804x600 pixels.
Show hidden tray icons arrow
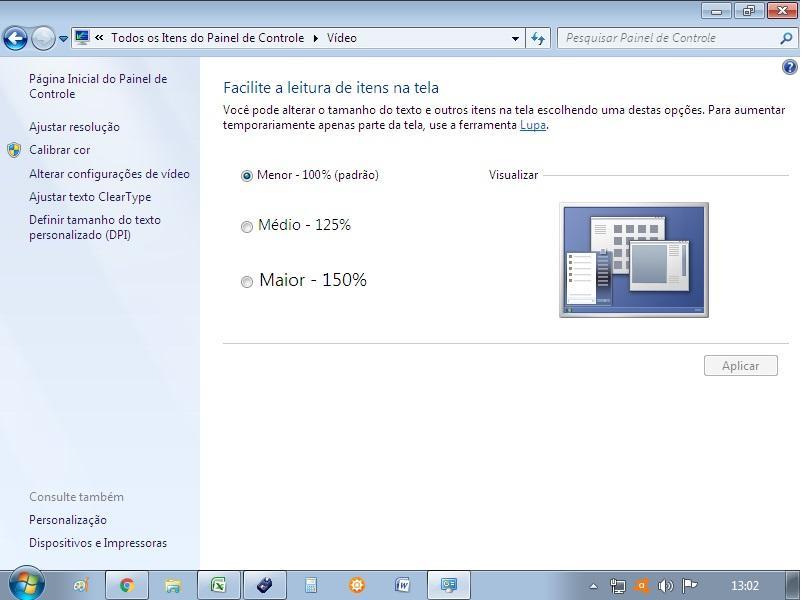coord(593,586)
